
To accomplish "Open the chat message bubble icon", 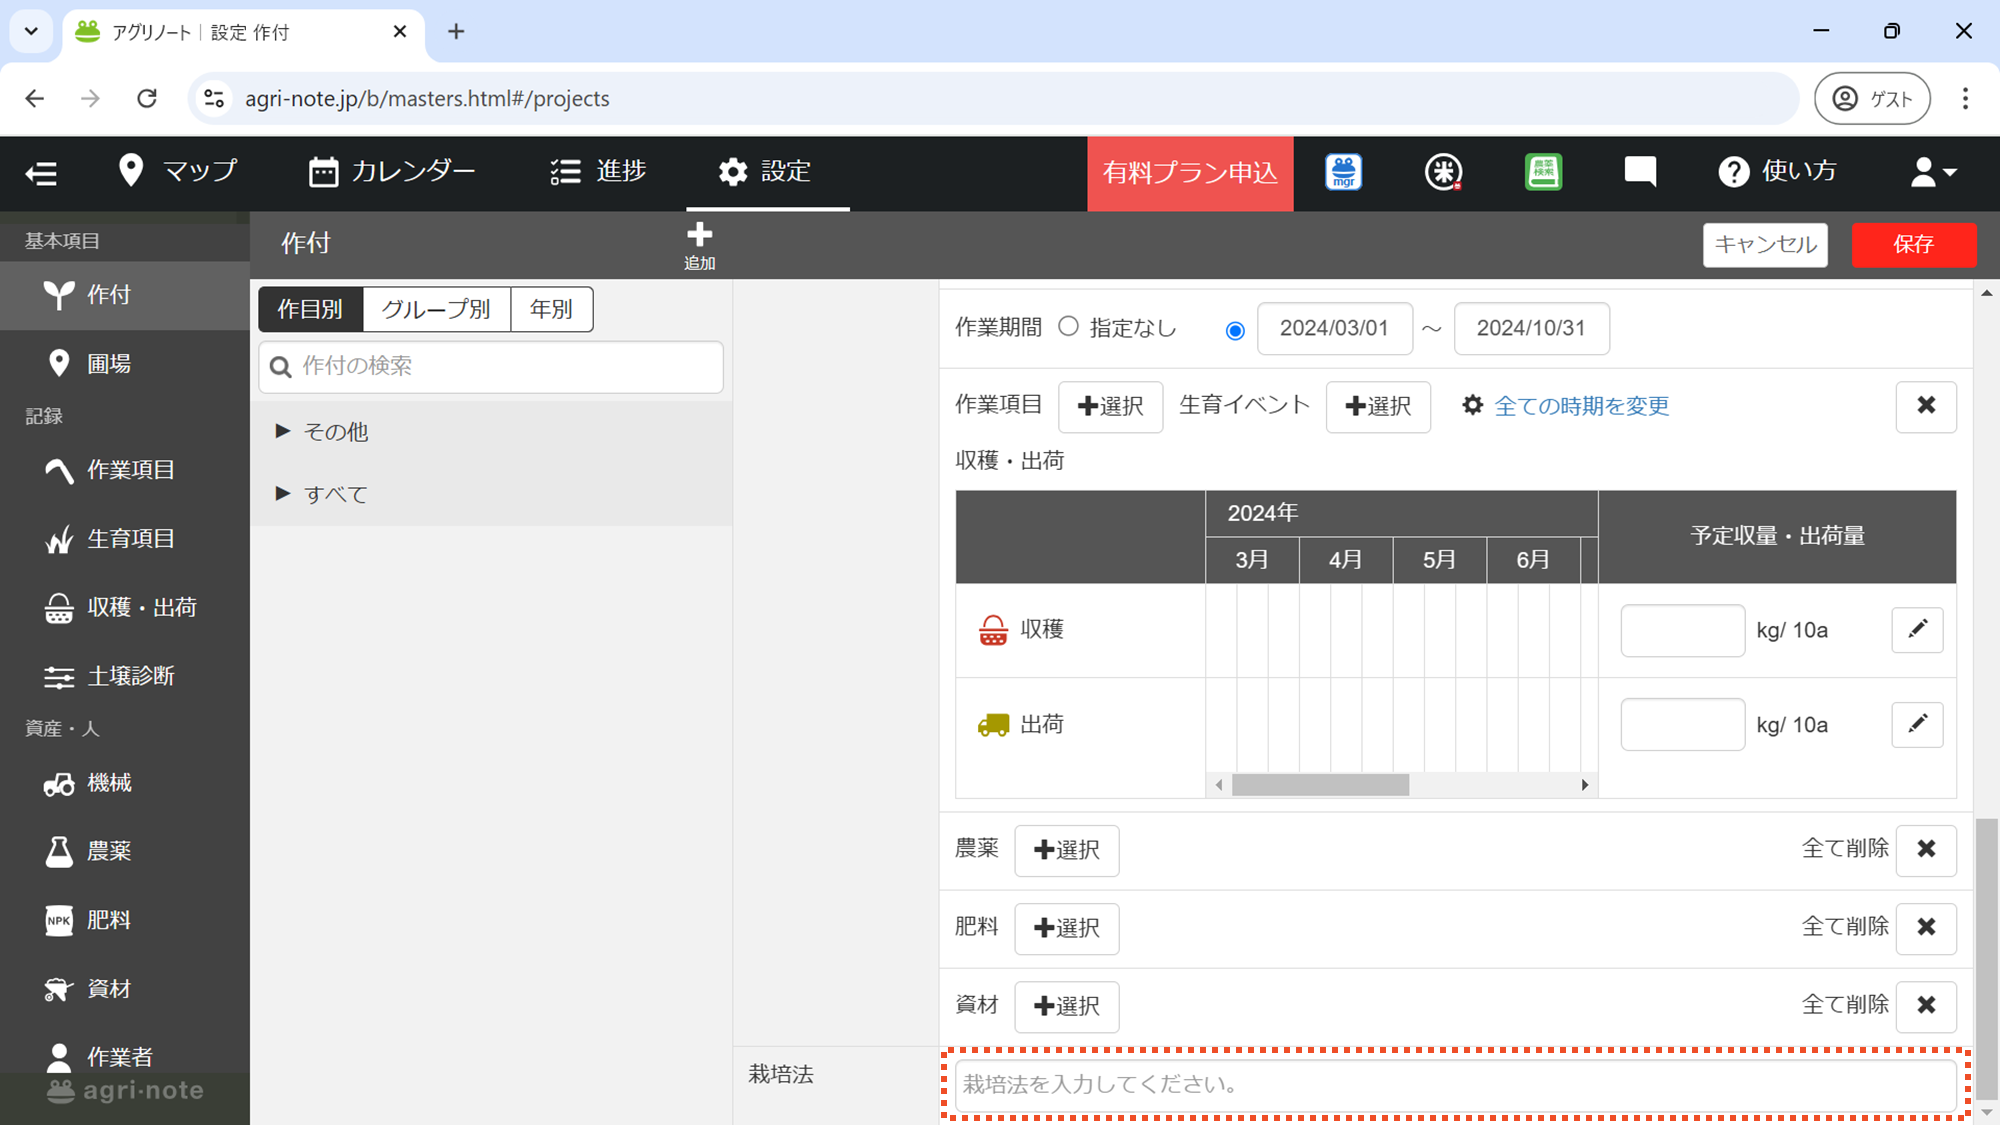I will (1640, 172).
